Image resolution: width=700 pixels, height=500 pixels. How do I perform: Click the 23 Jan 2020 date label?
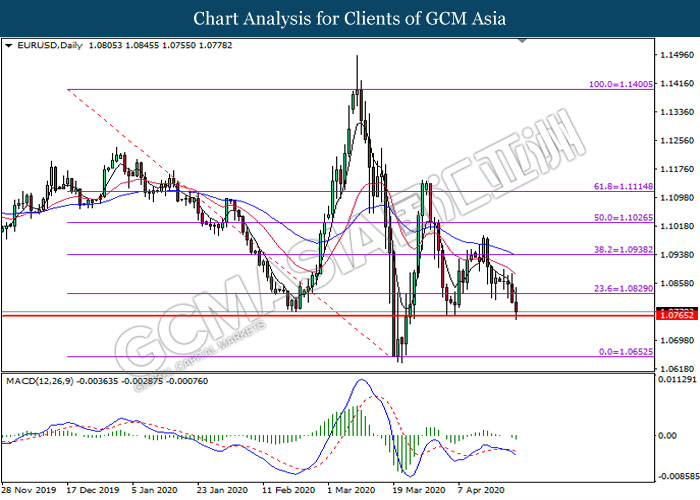[x=222, y=490]
